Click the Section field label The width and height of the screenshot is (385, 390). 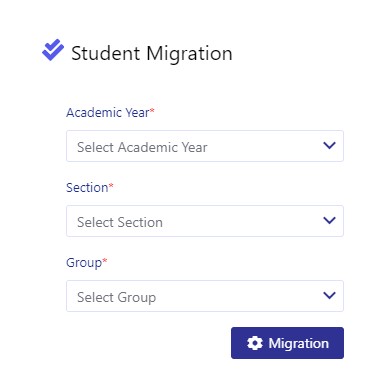(x=87, y=188)
